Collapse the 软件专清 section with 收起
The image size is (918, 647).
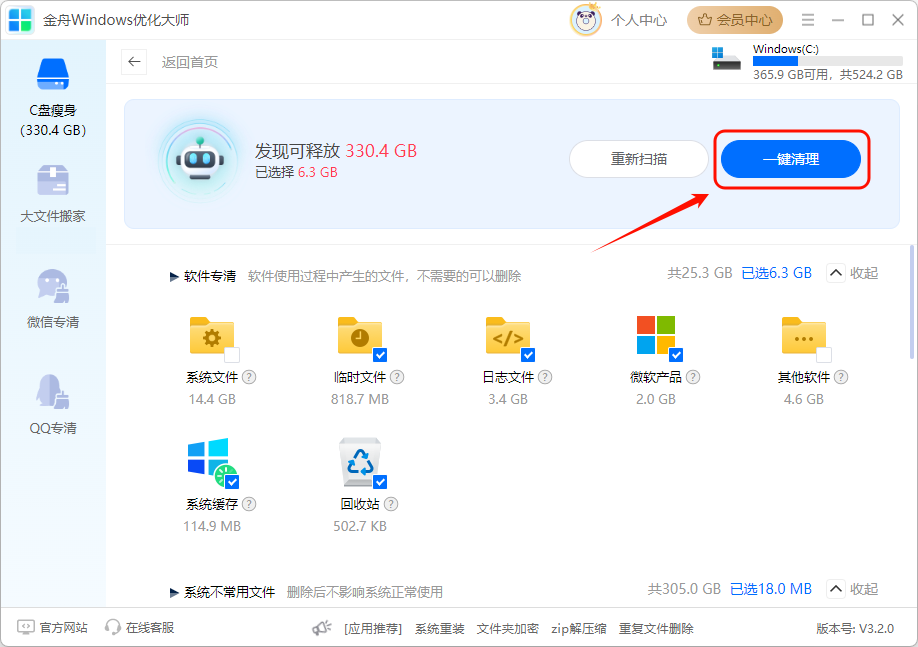point(853,273)
